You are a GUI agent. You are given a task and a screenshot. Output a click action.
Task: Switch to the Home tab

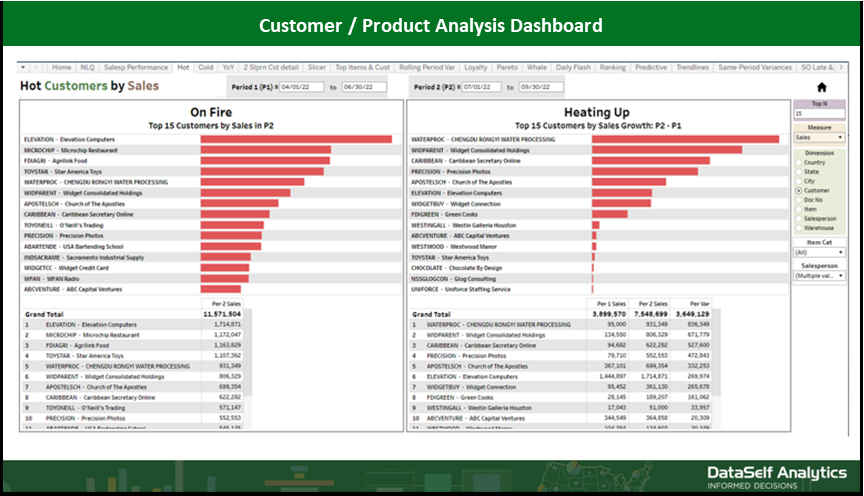point(61,67)
